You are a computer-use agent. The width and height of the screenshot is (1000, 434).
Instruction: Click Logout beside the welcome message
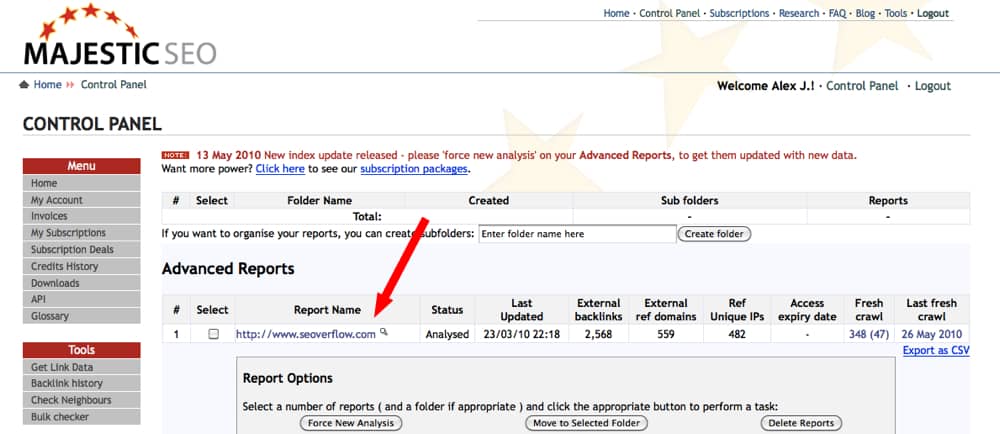933,86
